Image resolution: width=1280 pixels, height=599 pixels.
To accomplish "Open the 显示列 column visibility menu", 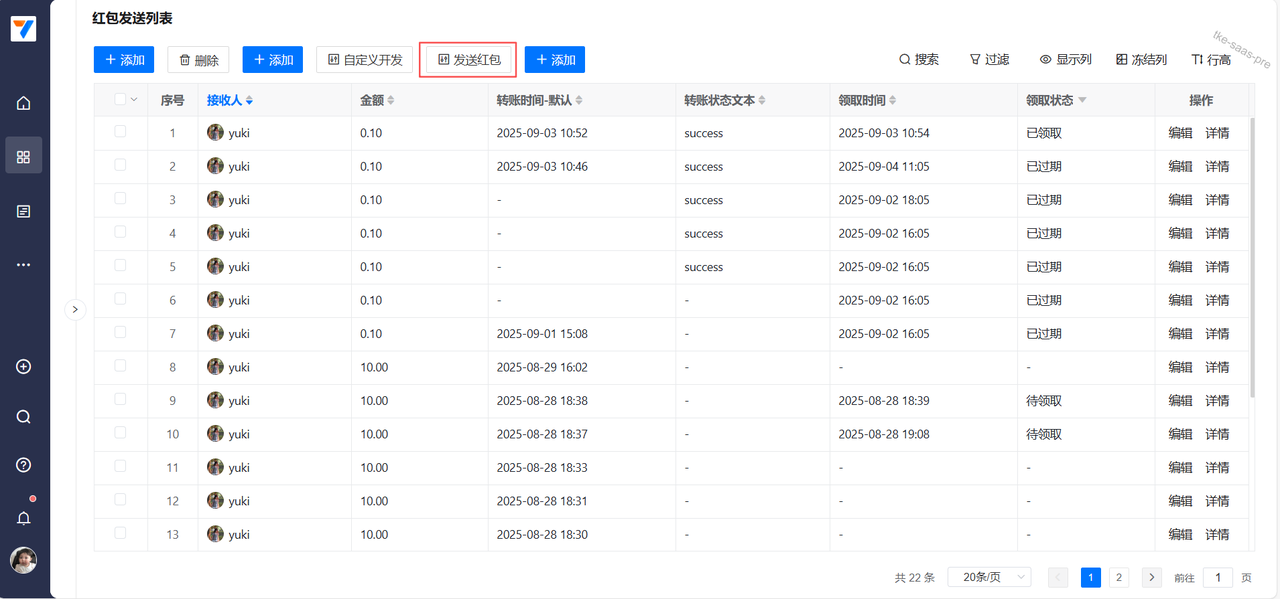I will 1065,60.
